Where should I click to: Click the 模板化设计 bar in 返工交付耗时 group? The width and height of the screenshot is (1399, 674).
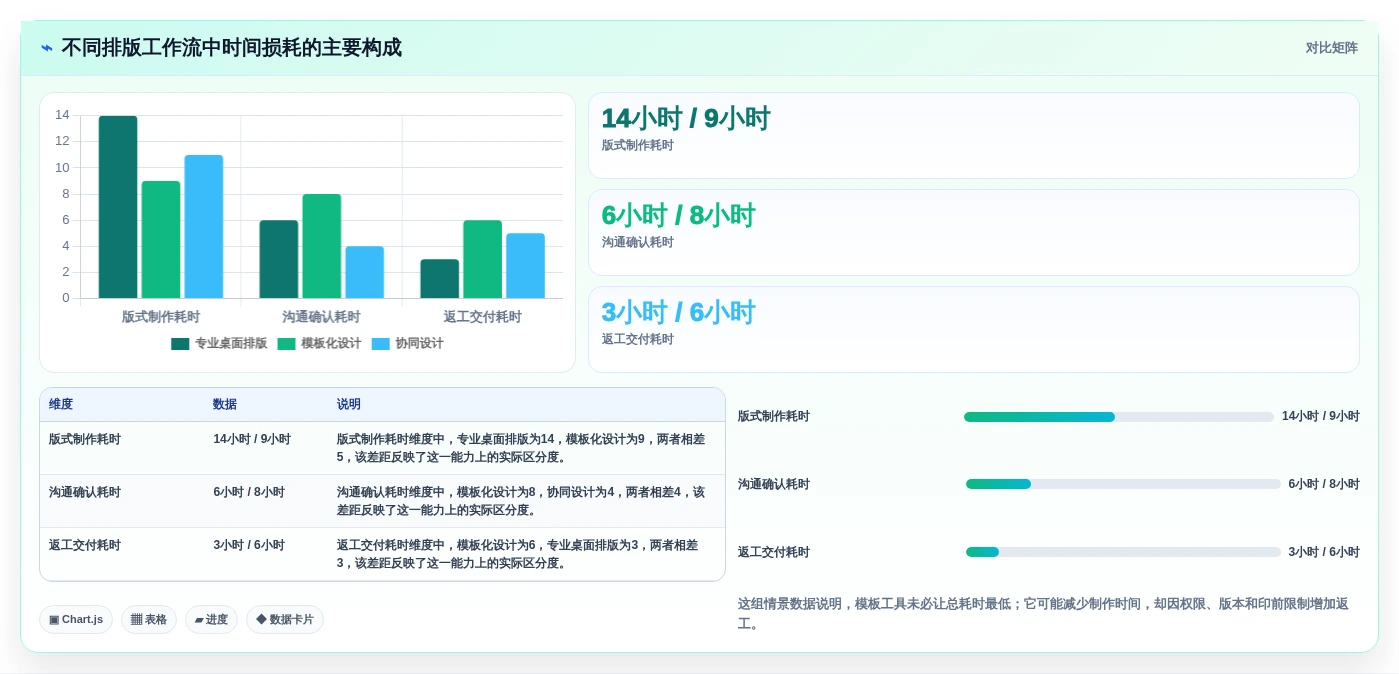[483, 259]
